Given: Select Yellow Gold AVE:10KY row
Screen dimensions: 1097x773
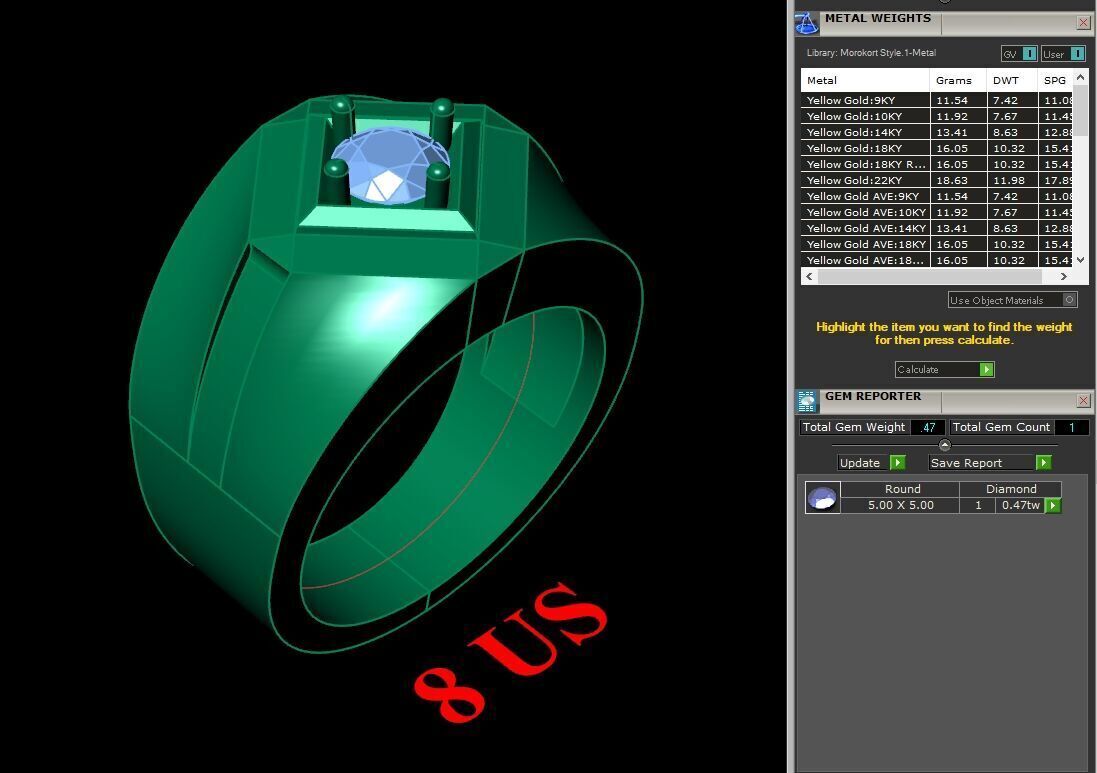Looking at the screenshot, I should pyautogui.click(x=937, y=213).
